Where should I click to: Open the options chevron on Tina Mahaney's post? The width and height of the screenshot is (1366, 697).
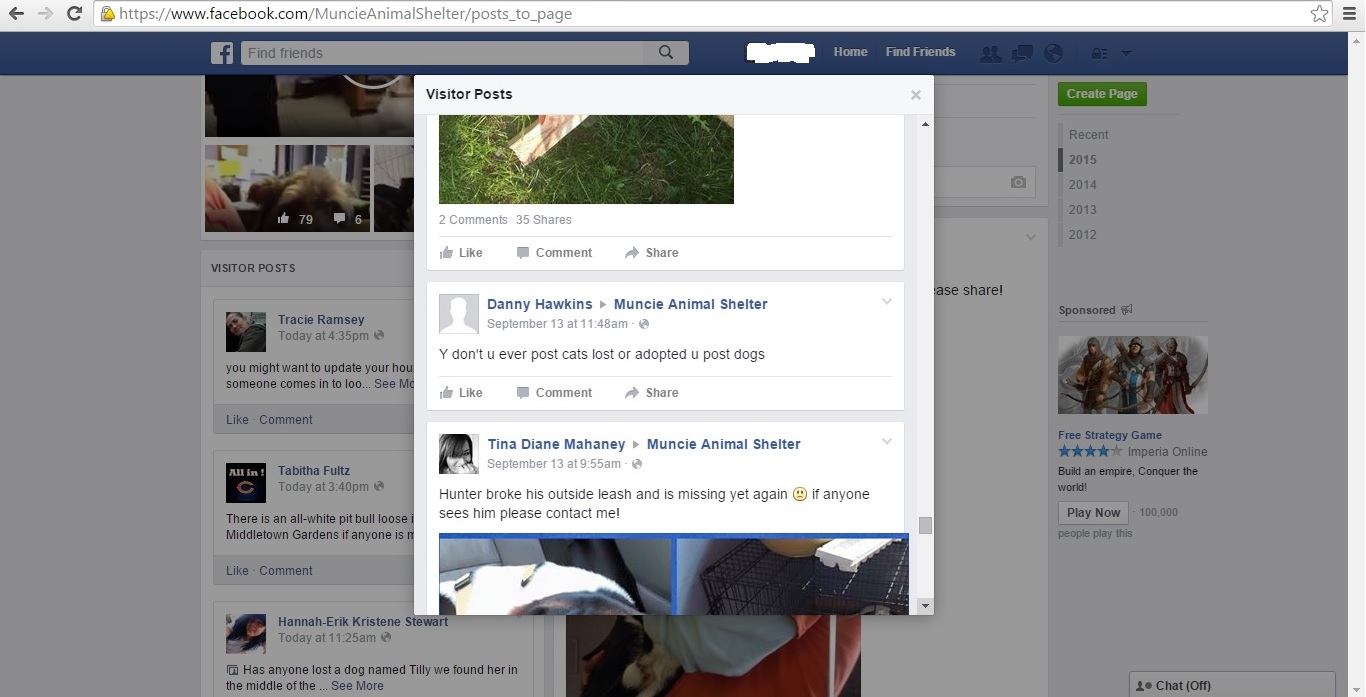(x=886, y=442)
